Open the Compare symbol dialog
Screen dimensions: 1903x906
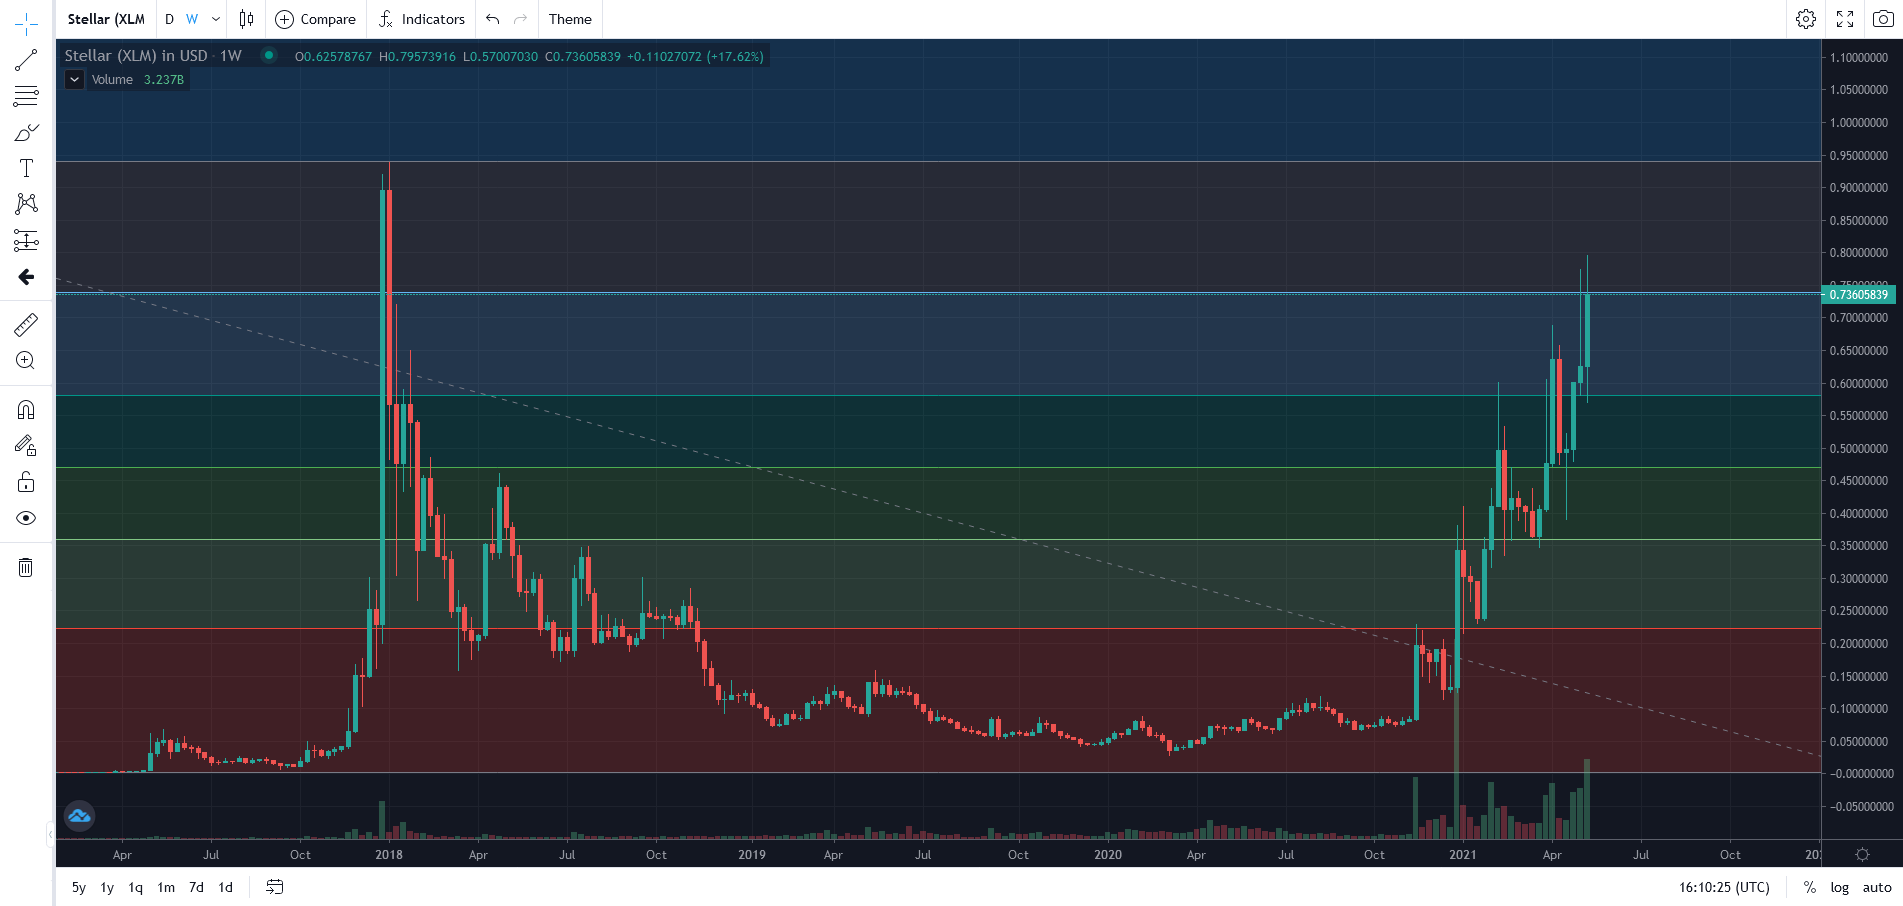click(x=315, y=19)
